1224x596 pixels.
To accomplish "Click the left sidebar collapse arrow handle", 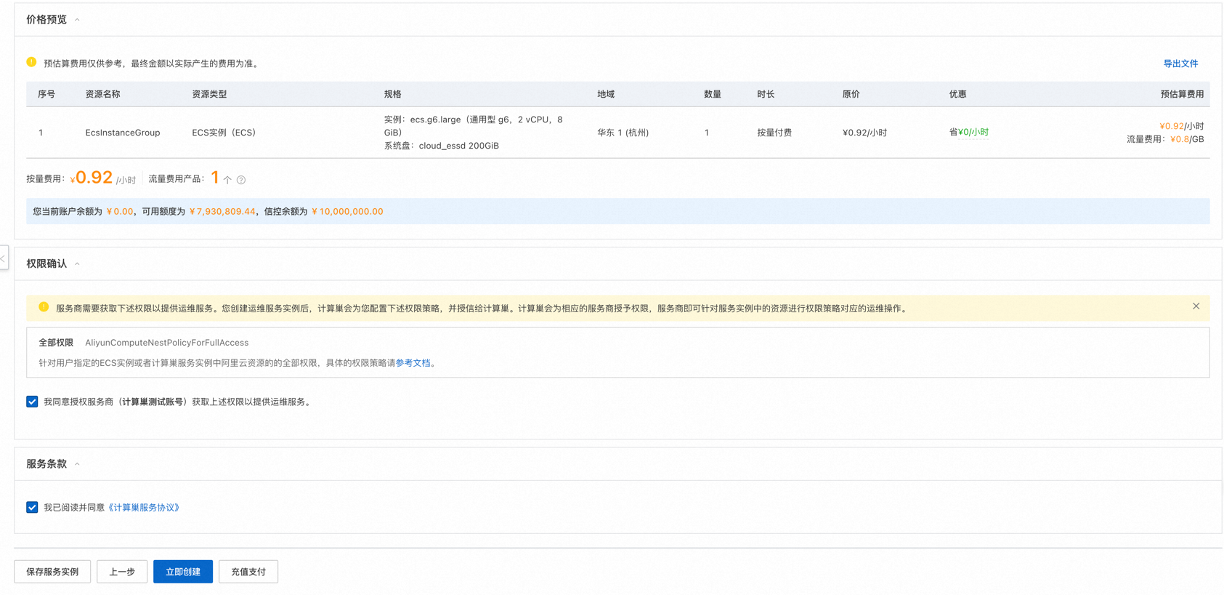I will 4,257.
